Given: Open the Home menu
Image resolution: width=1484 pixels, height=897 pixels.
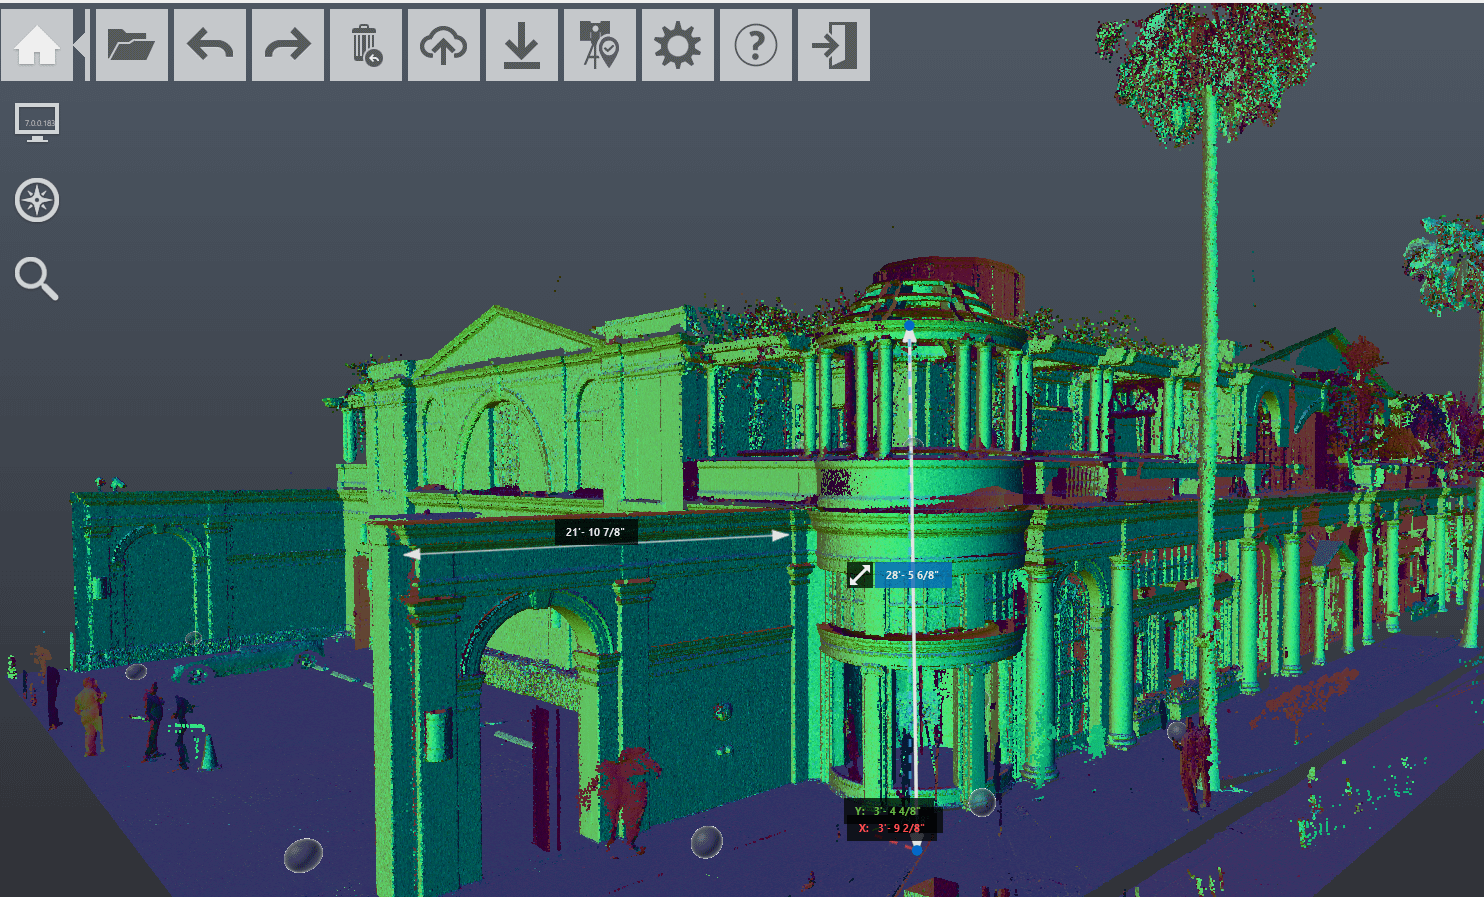Looking at the screenshot, I should point(37,45).
